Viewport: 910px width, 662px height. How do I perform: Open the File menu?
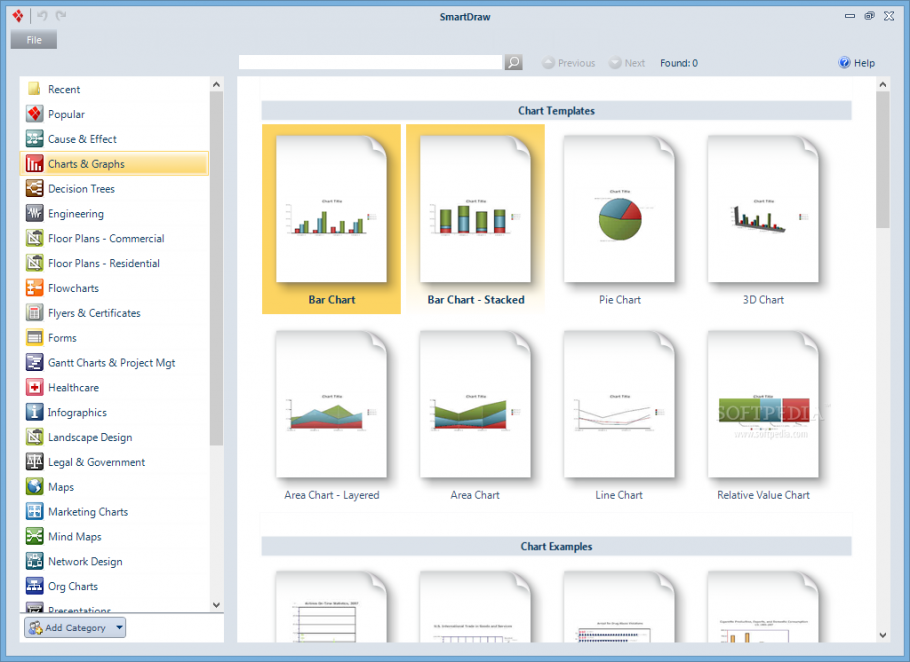pos(34,39)
